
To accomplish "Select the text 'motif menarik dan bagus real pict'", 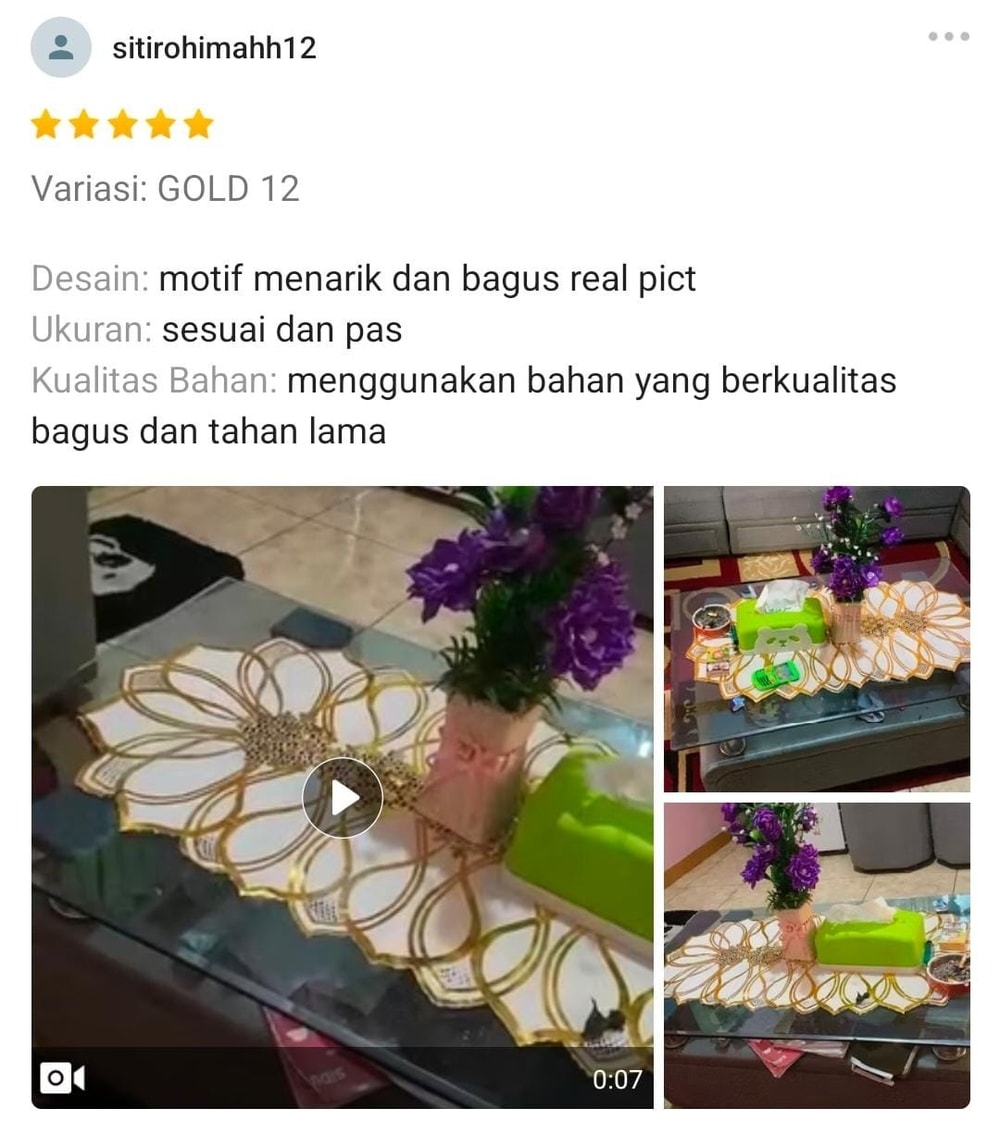I will pyautogui.click(x=427, y=279).
